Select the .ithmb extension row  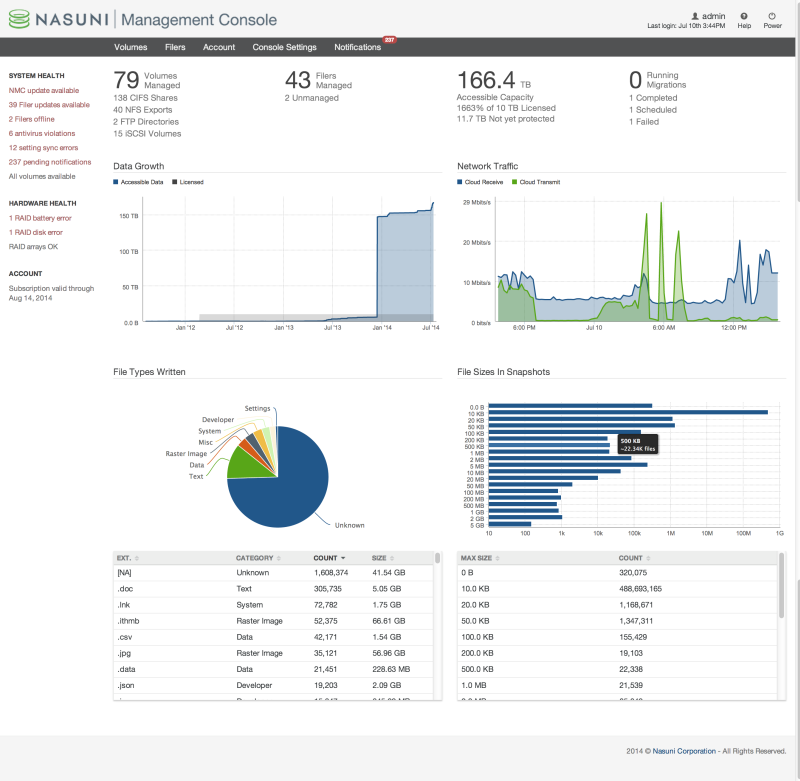273,621
